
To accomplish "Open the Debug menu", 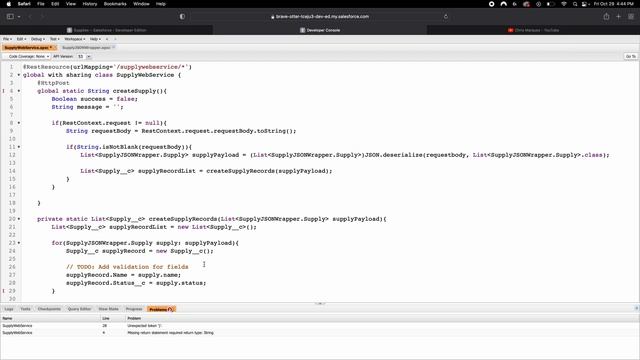I will coord(38,39).
